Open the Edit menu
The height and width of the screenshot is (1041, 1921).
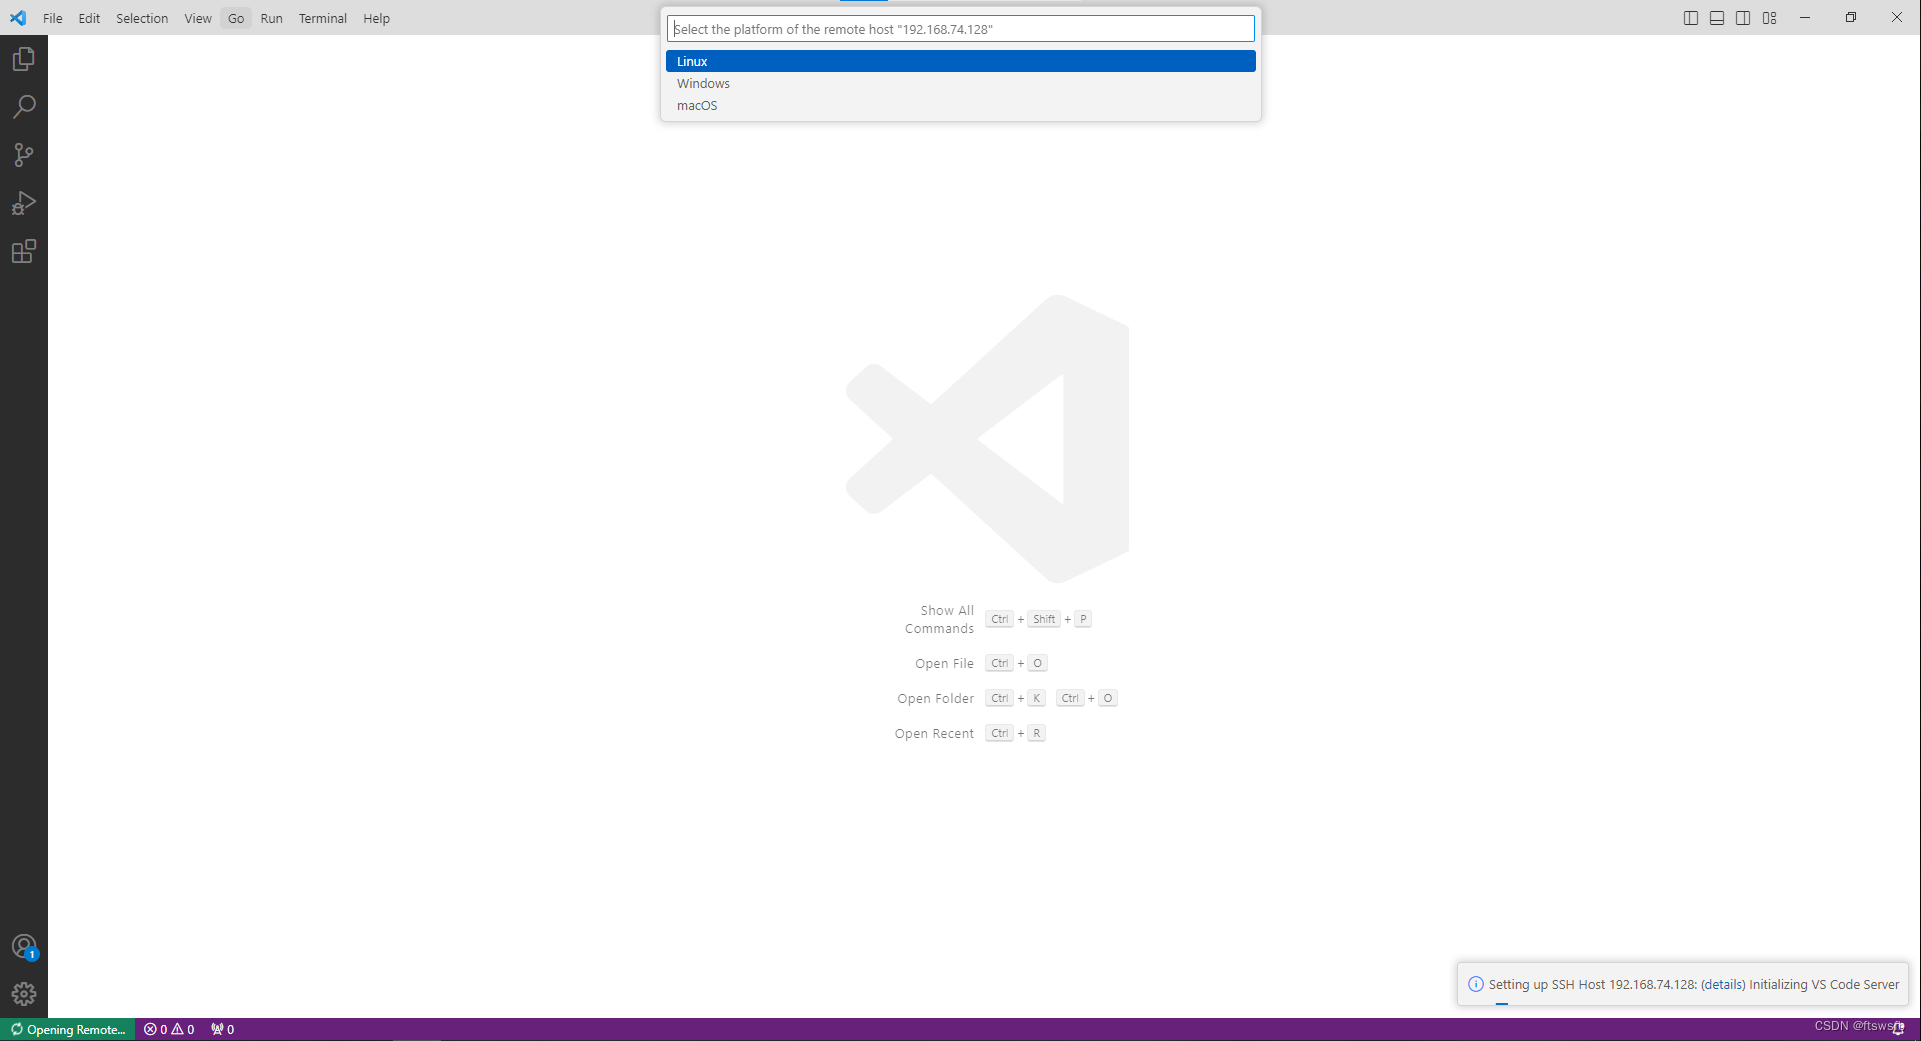click(x=89, y=18)
